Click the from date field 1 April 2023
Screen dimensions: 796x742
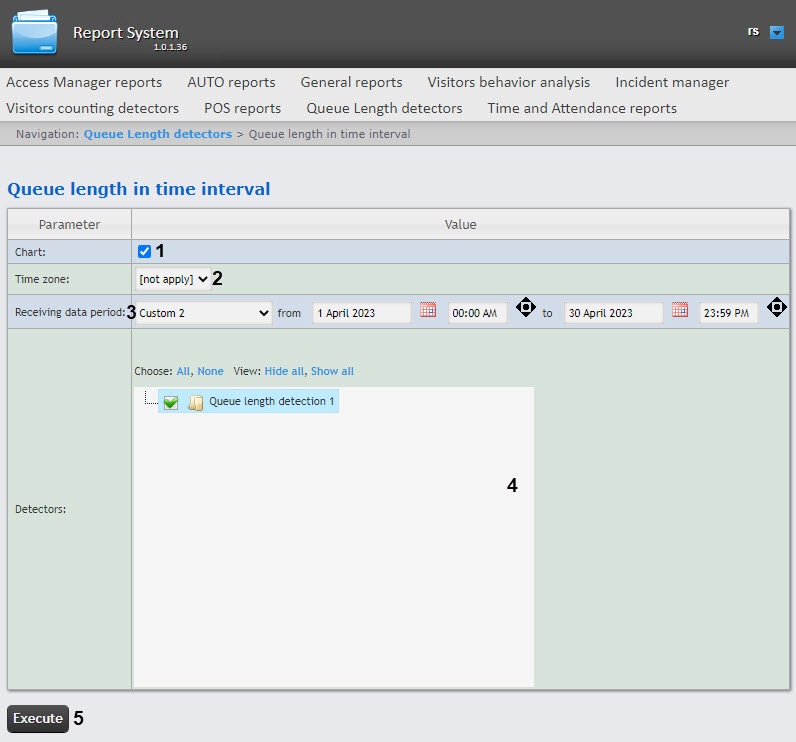coord(361,313)
